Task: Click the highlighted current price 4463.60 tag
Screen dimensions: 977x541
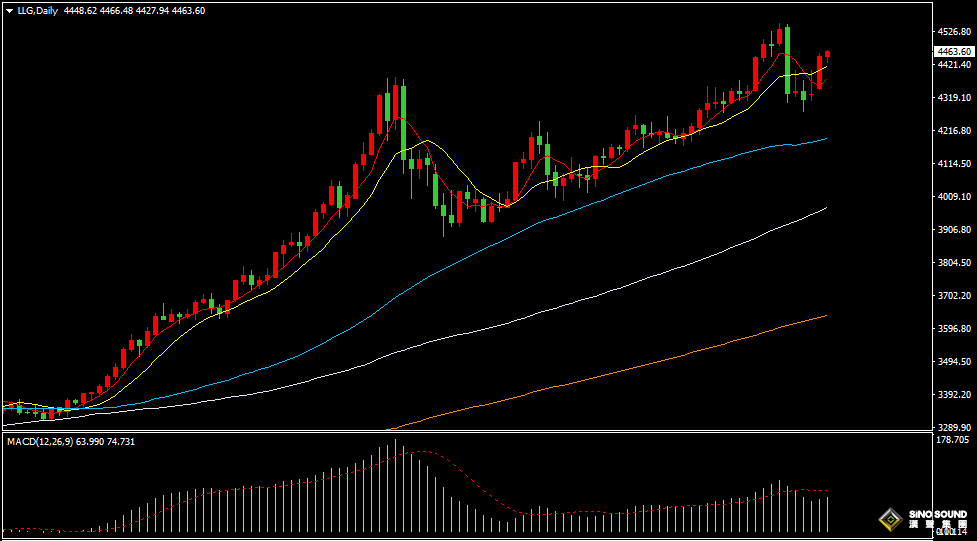Action: click(953, 51)
